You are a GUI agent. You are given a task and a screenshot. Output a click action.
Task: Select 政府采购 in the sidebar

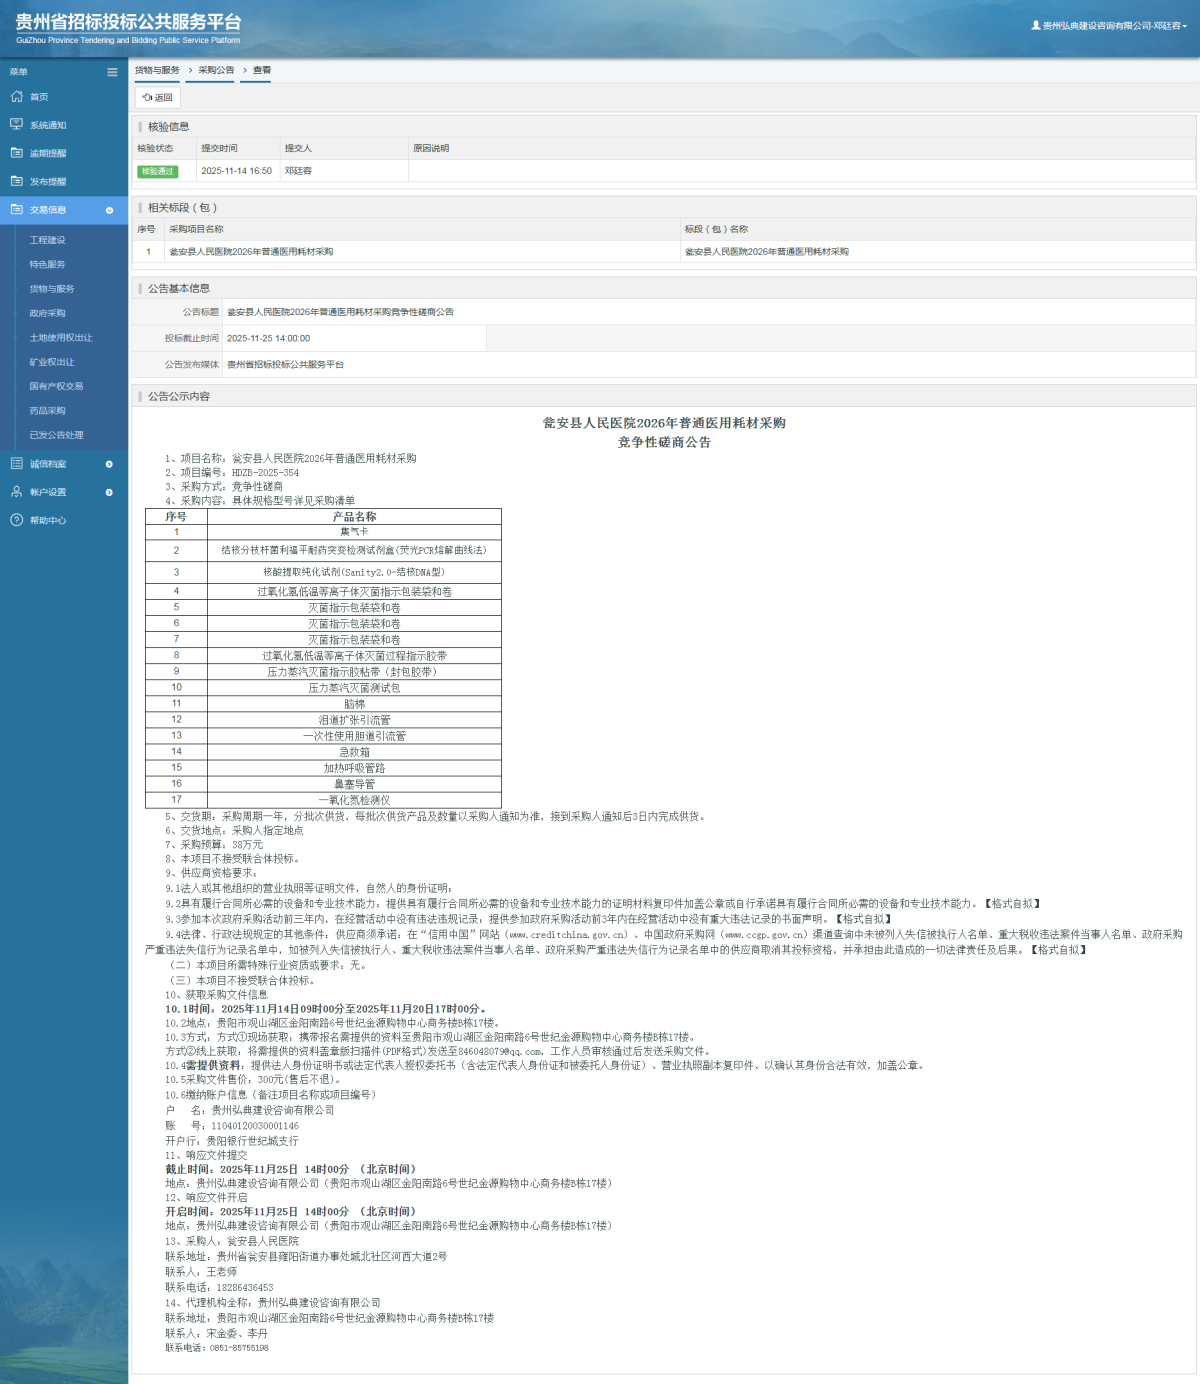[47, 313]
